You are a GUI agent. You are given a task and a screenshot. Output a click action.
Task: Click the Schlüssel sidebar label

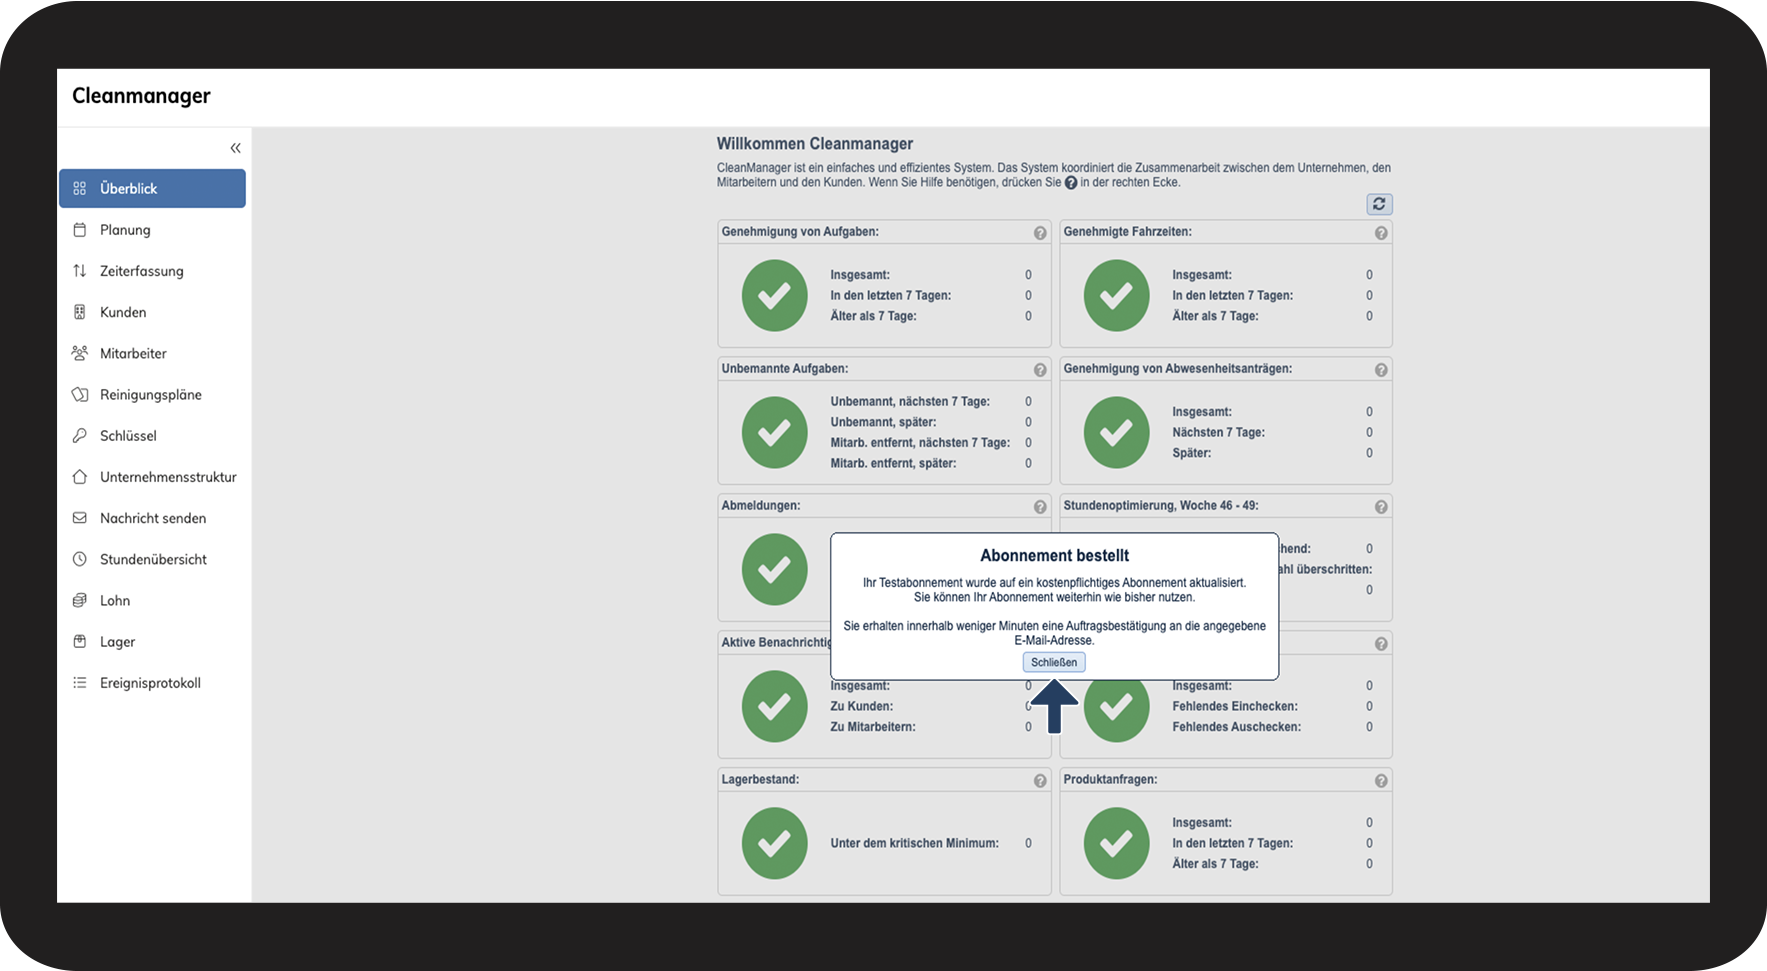coord(128,436)
